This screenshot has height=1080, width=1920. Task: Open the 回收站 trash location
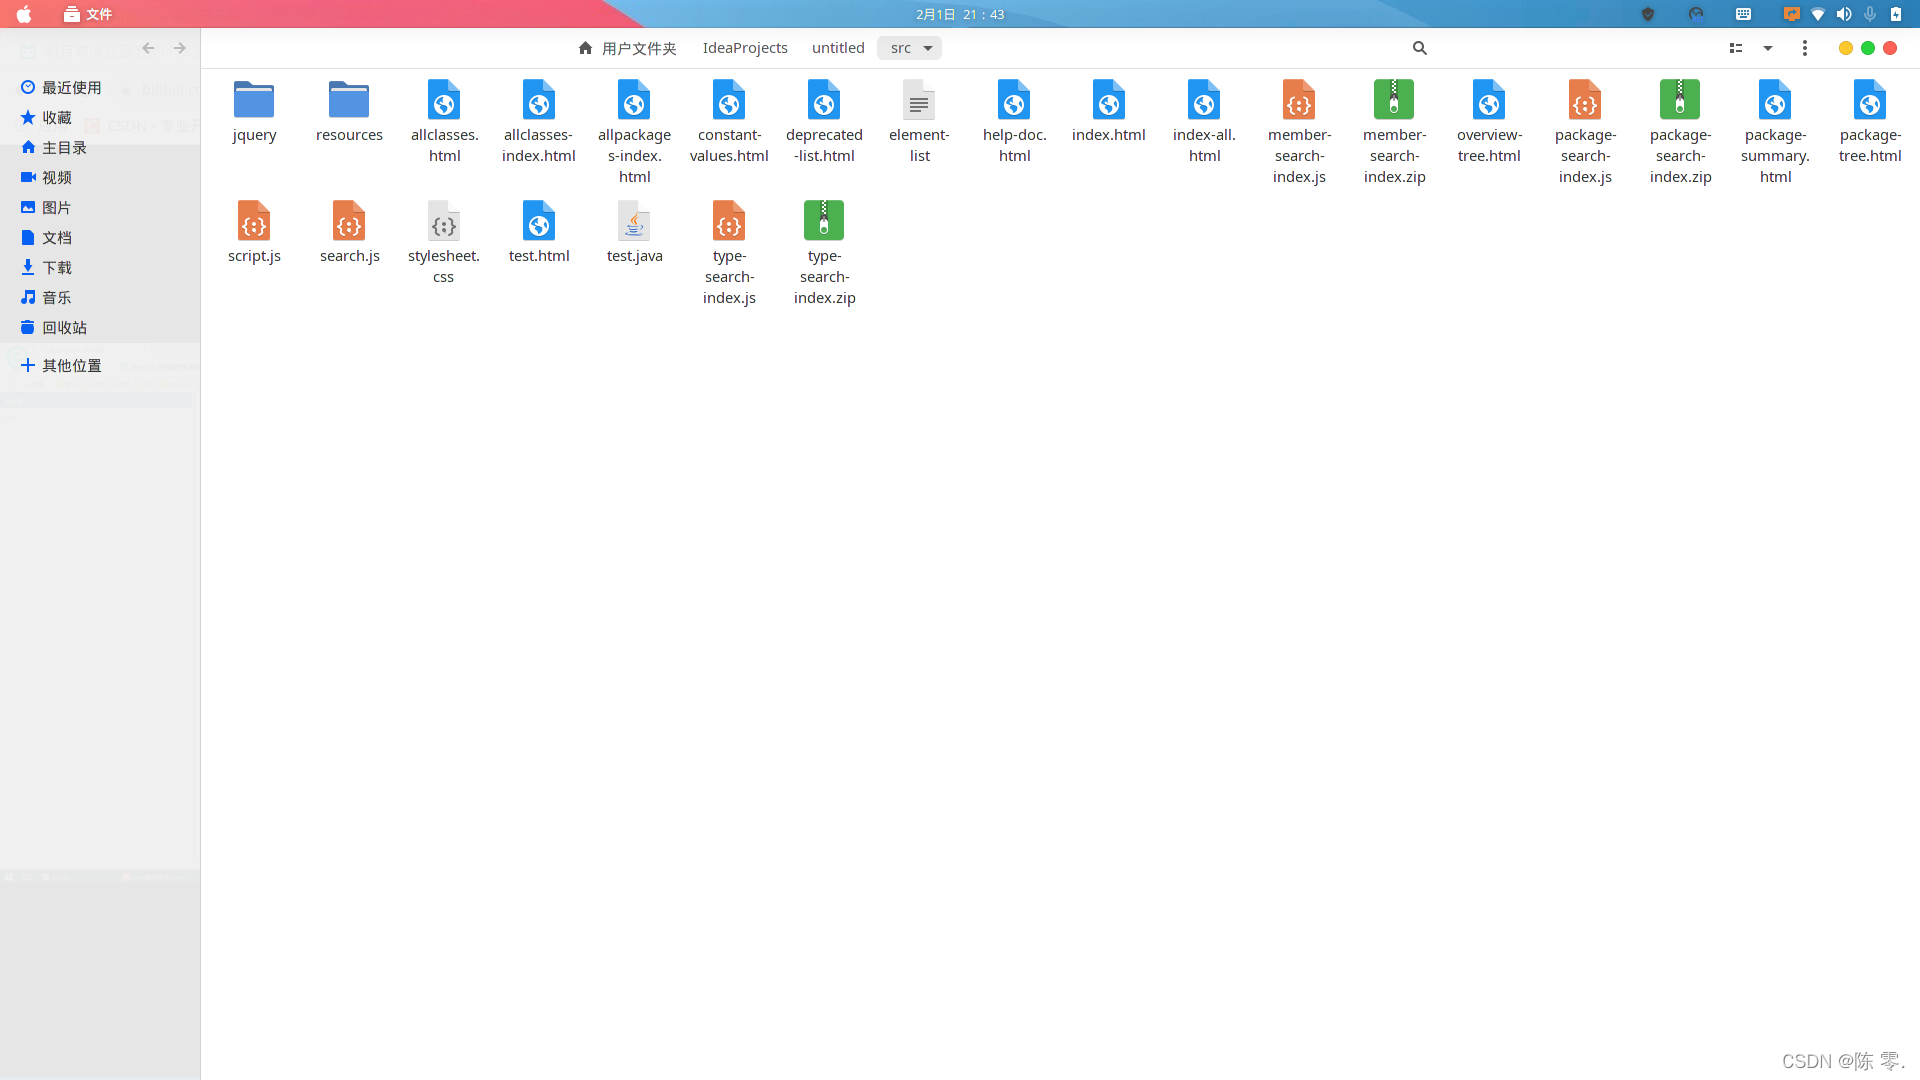(x=64, y=328)
